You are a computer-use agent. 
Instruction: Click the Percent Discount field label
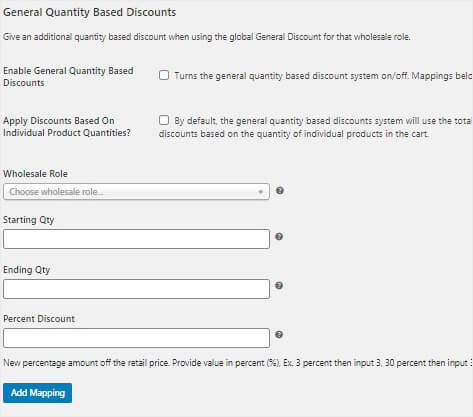click(x=39, y=319)
